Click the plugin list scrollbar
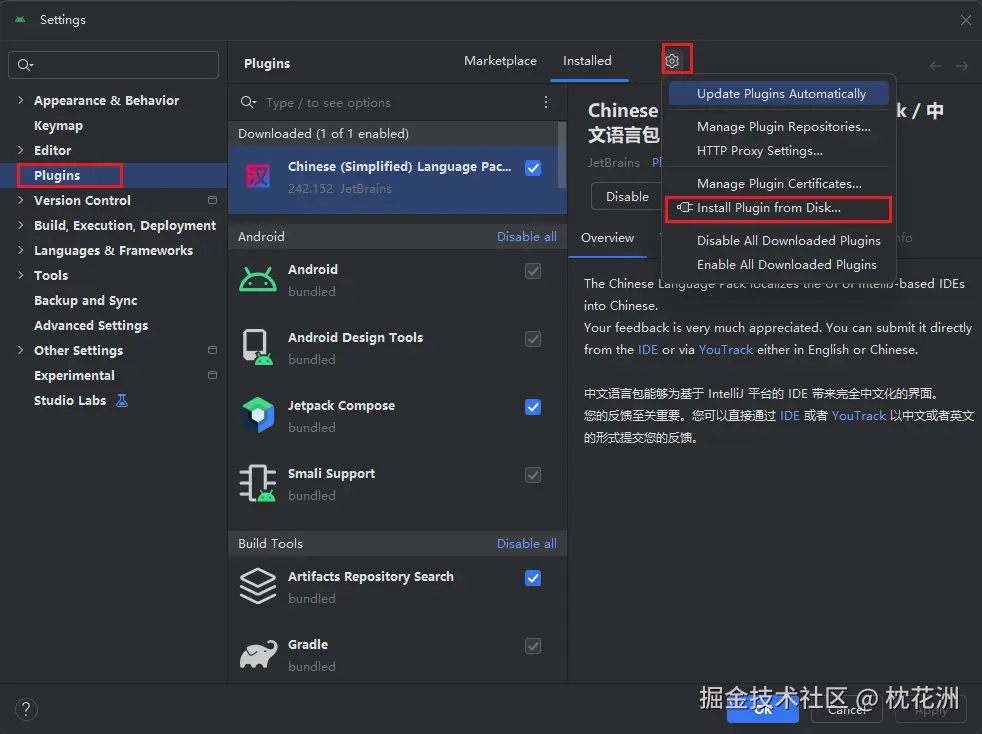982x734 pixels. coord(562,155)
